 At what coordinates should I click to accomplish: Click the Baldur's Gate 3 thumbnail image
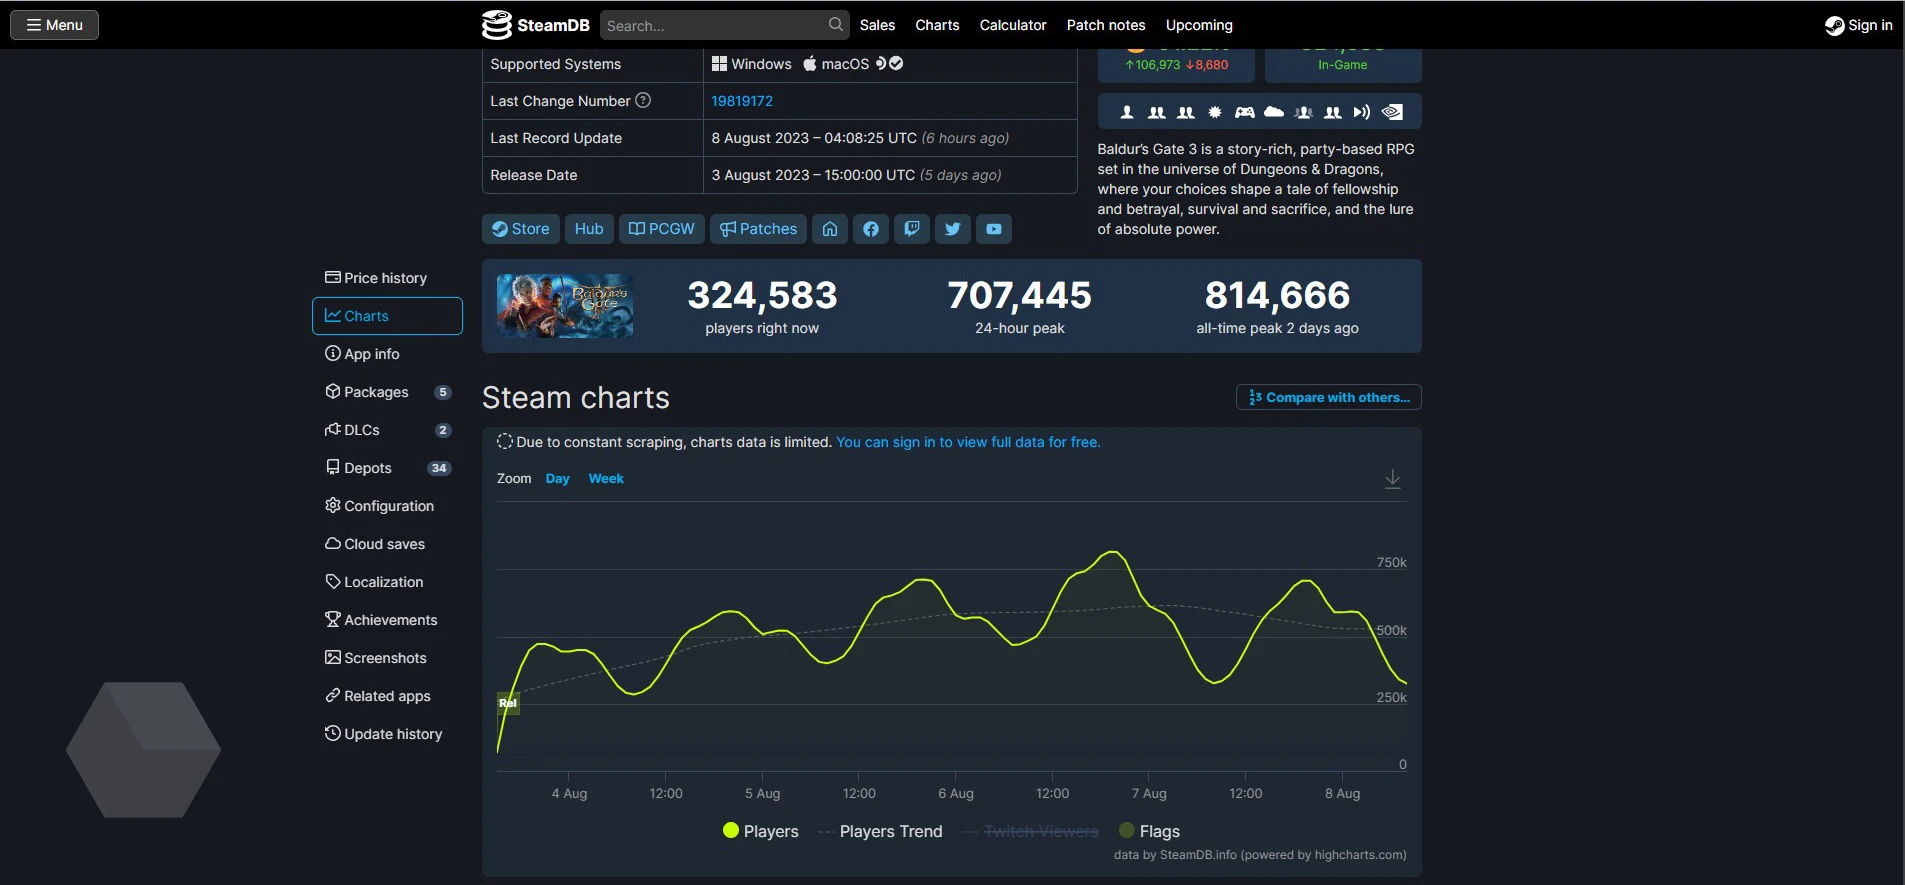point(565,306)
